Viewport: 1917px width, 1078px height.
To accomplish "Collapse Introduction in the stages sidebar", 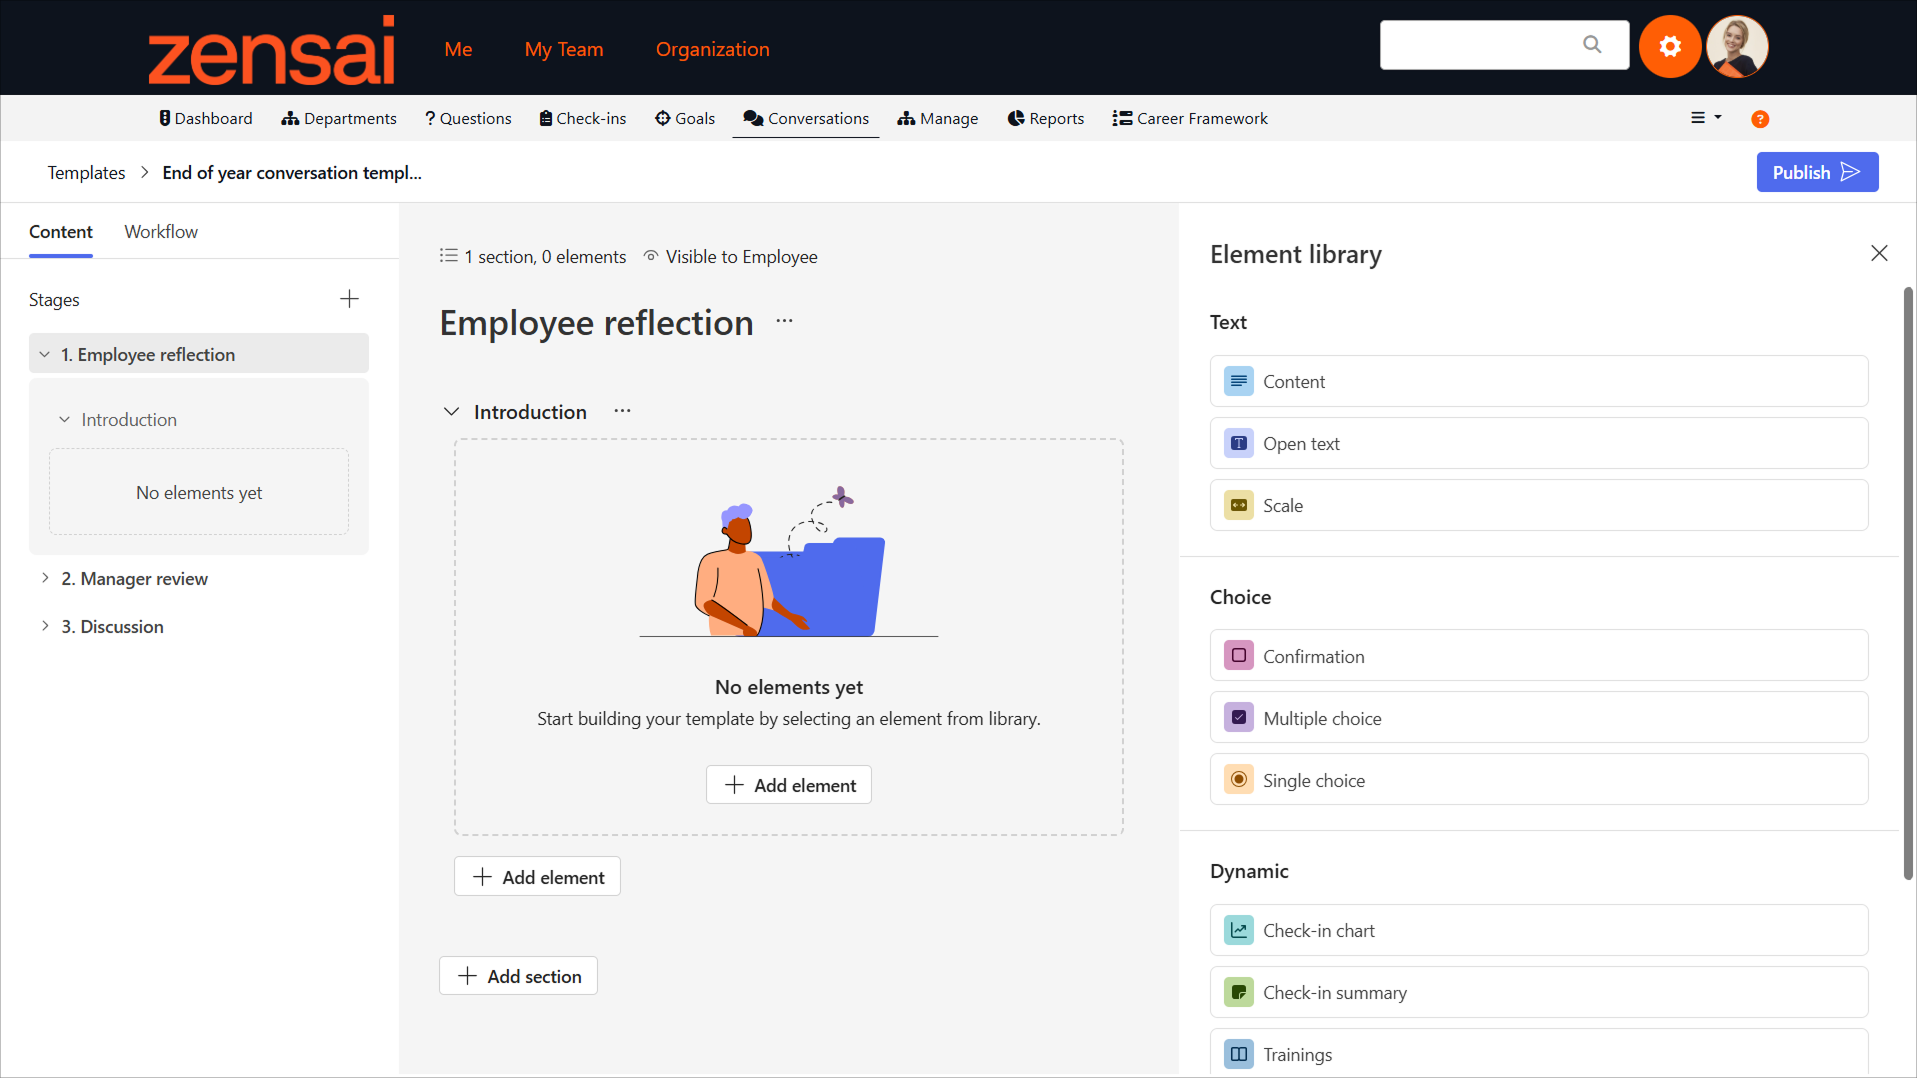I will pyautogui.click(x=64, y=420).
